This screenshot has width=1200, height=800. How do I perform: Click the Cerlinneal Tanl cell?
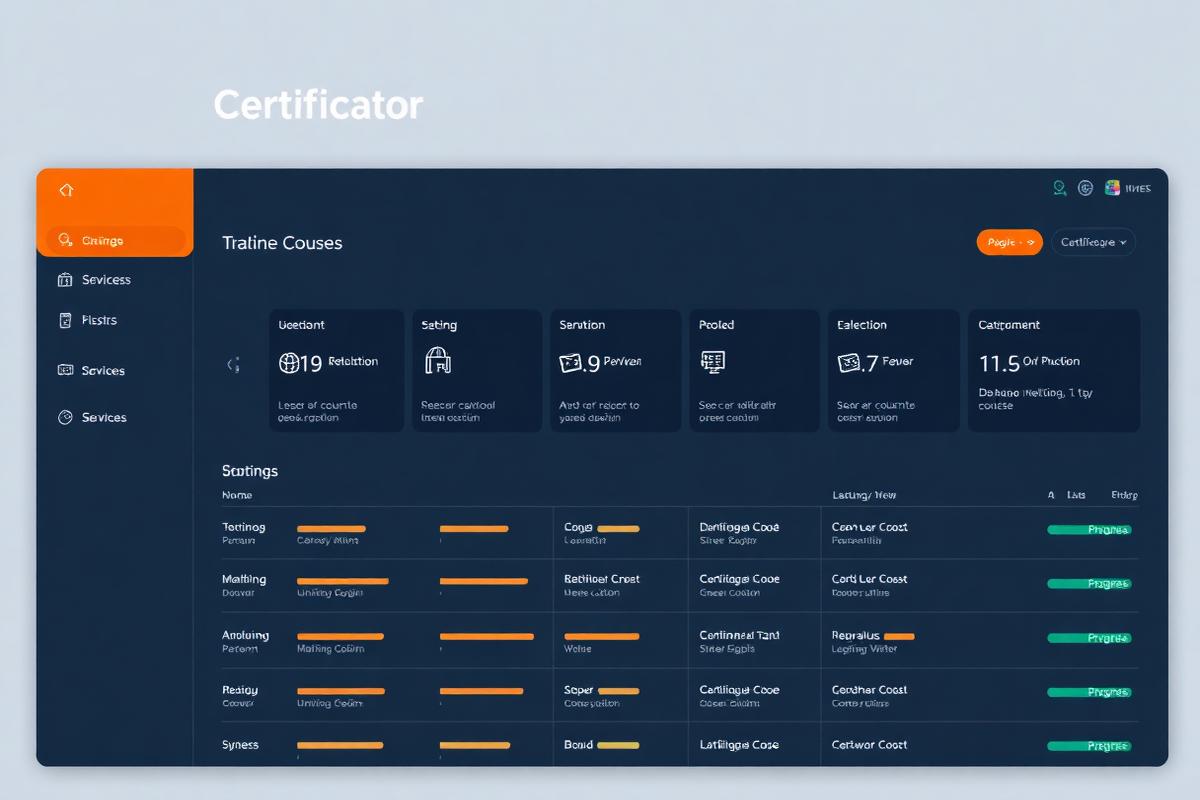point(740,635)
